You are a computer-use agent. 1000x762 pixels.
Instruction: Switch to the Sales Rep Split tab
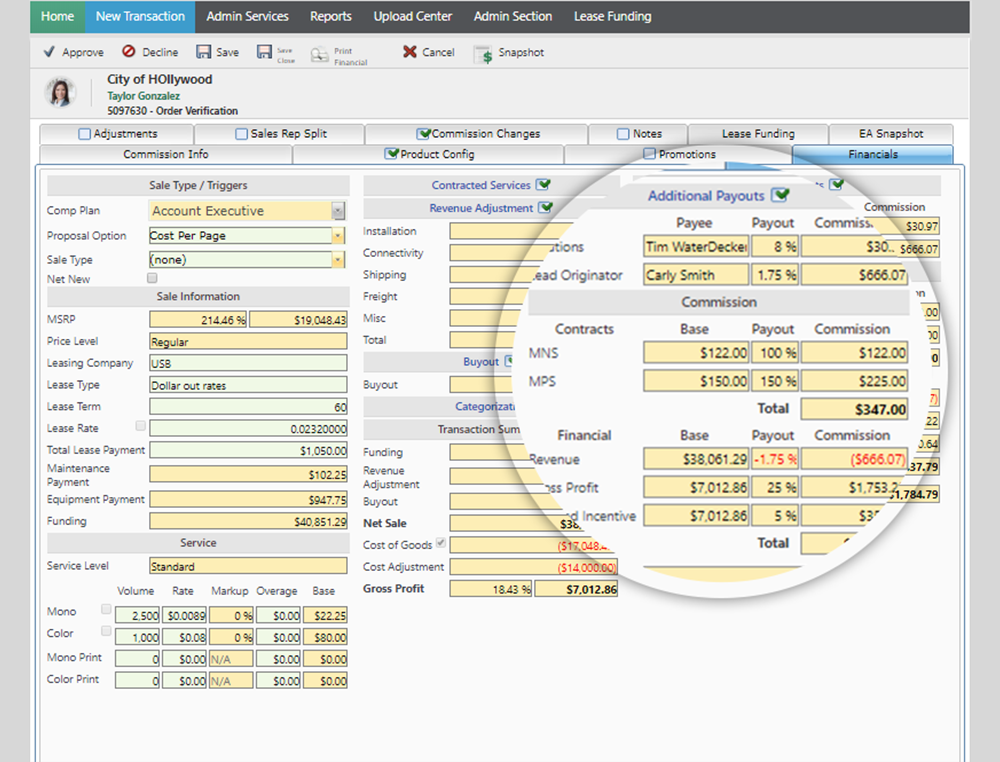coord(280,134)
